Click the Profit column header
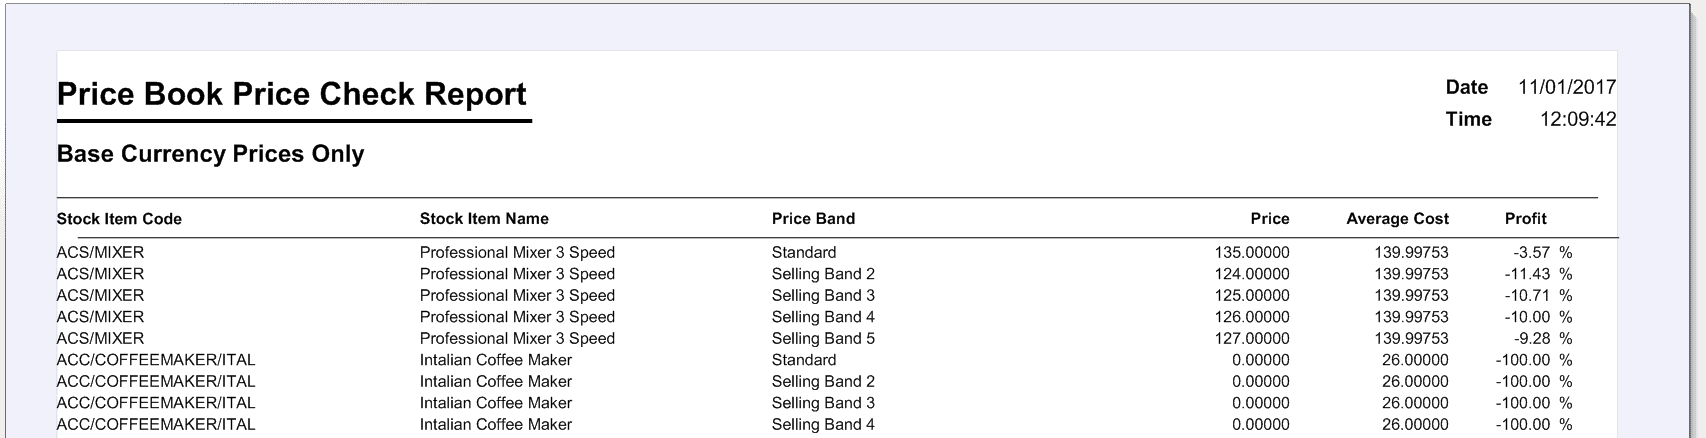 pyautogui.click(x=1526, y=219)
